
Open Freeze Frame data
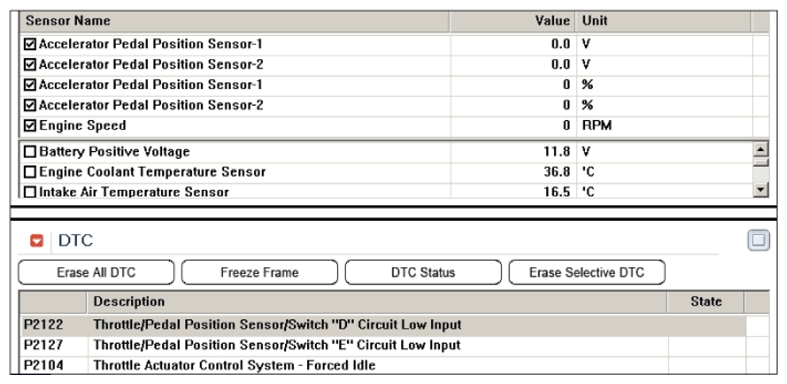pos(259,273)
